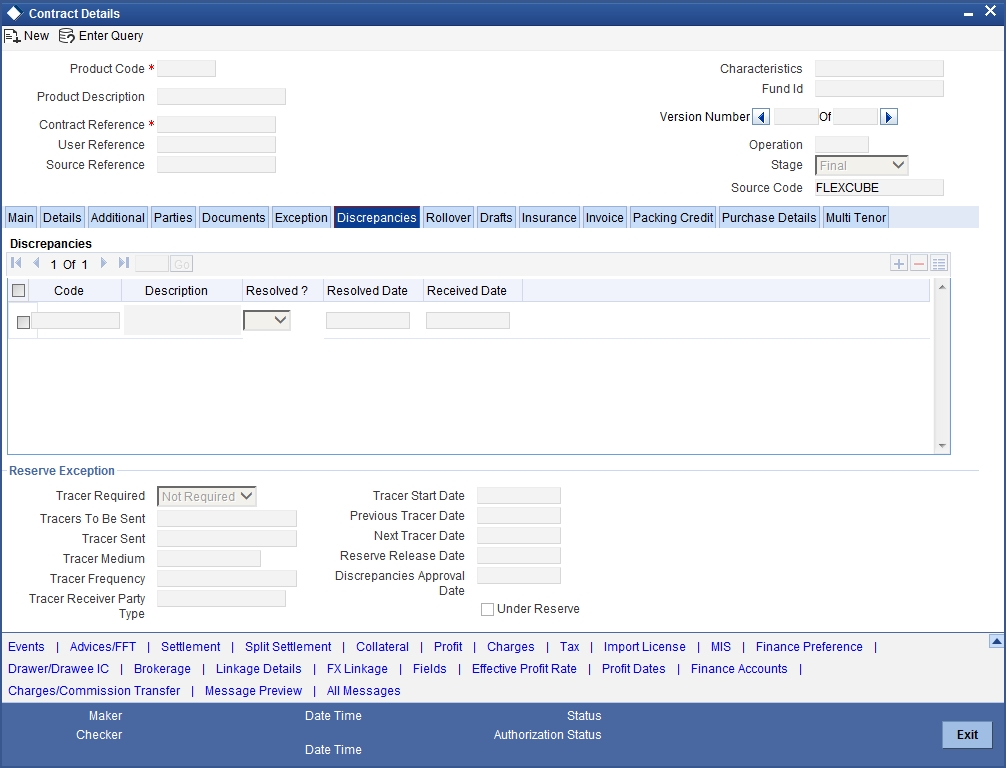Jump to first discrepancies page
The image size is (1006, 768).
point(17,263)
